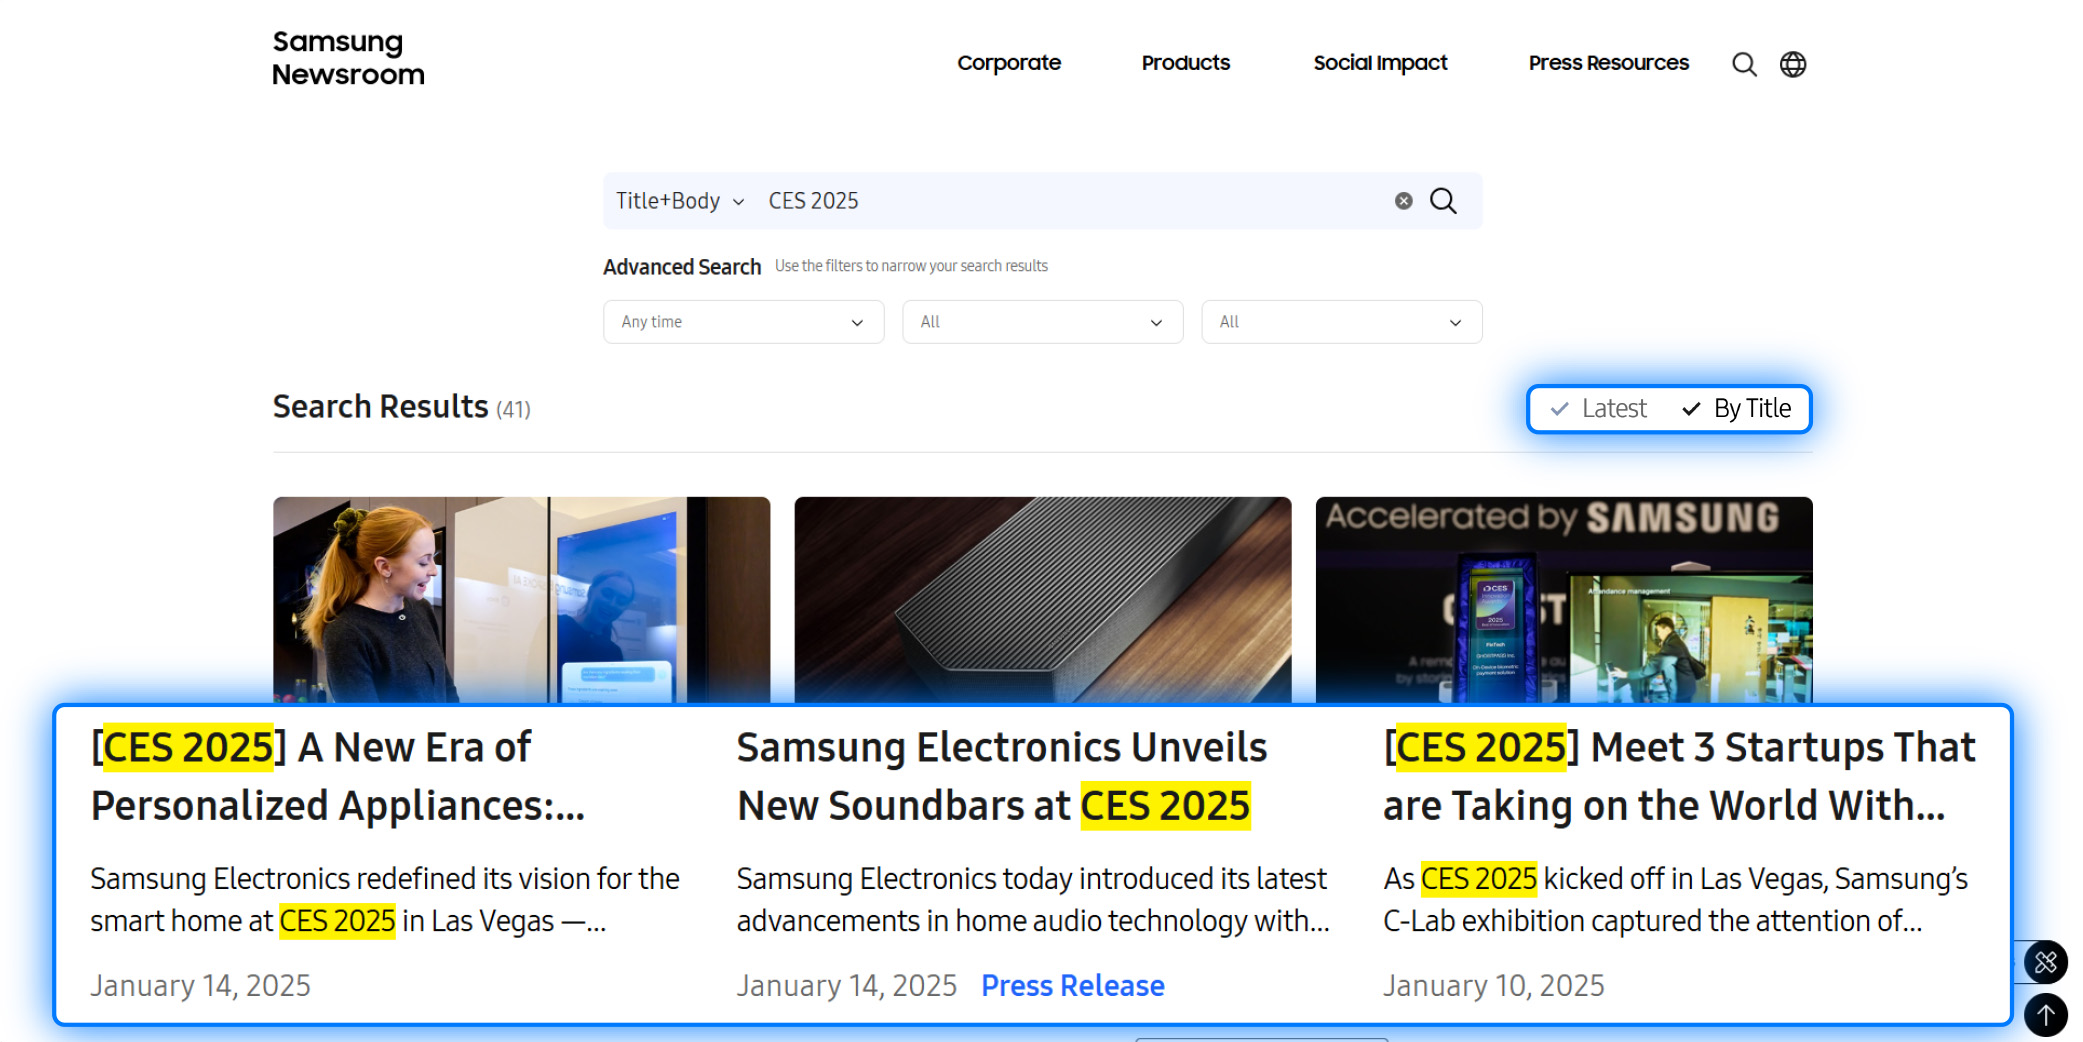Expand the Any time date filter
The height and width of the screenshot is (1042, 2083).
coord(743,321)
